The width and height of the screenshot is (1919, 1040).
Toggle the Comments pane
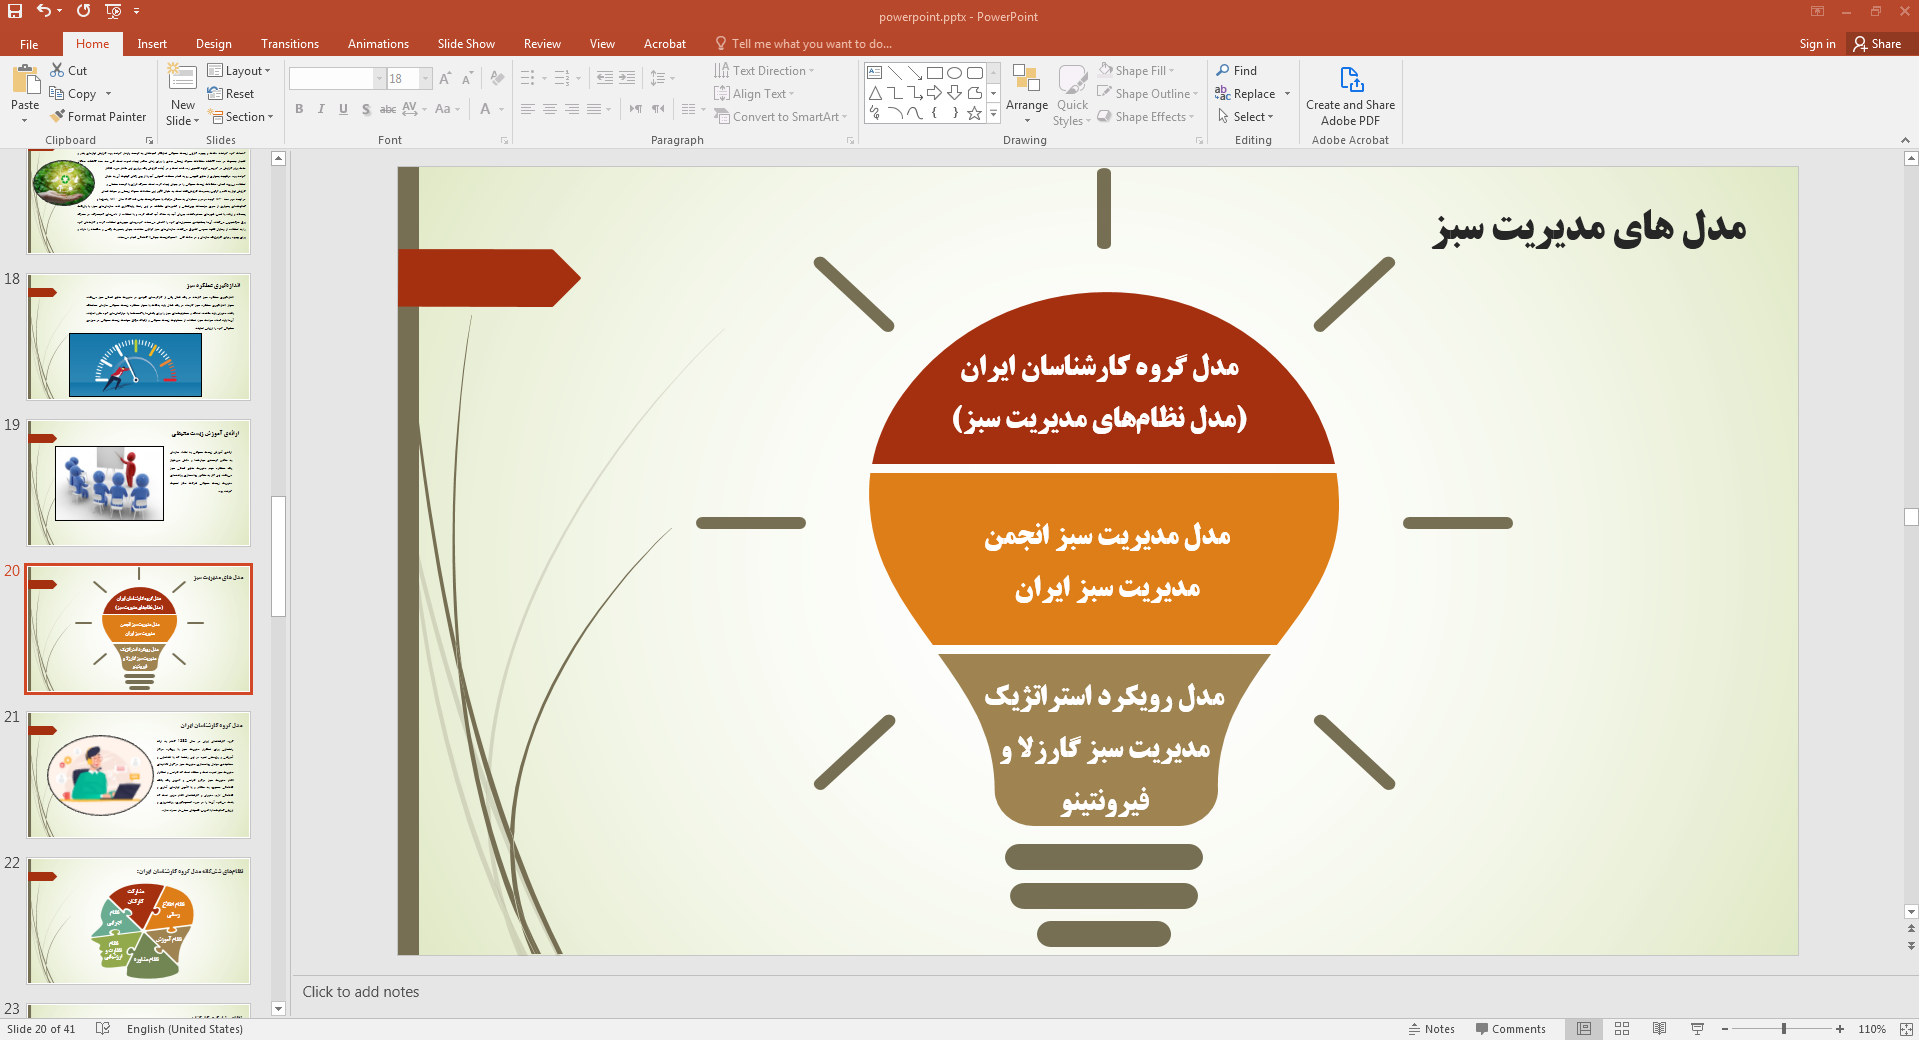pyautogui.click(x=1510, y=1029)
